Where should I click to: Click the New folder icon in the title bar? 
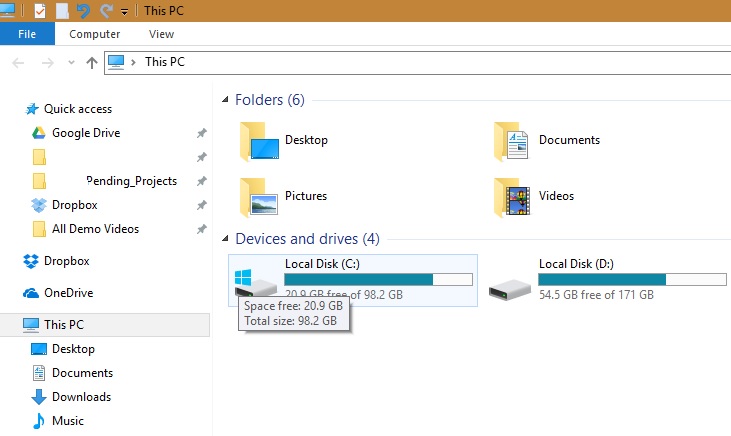(62, 11)
